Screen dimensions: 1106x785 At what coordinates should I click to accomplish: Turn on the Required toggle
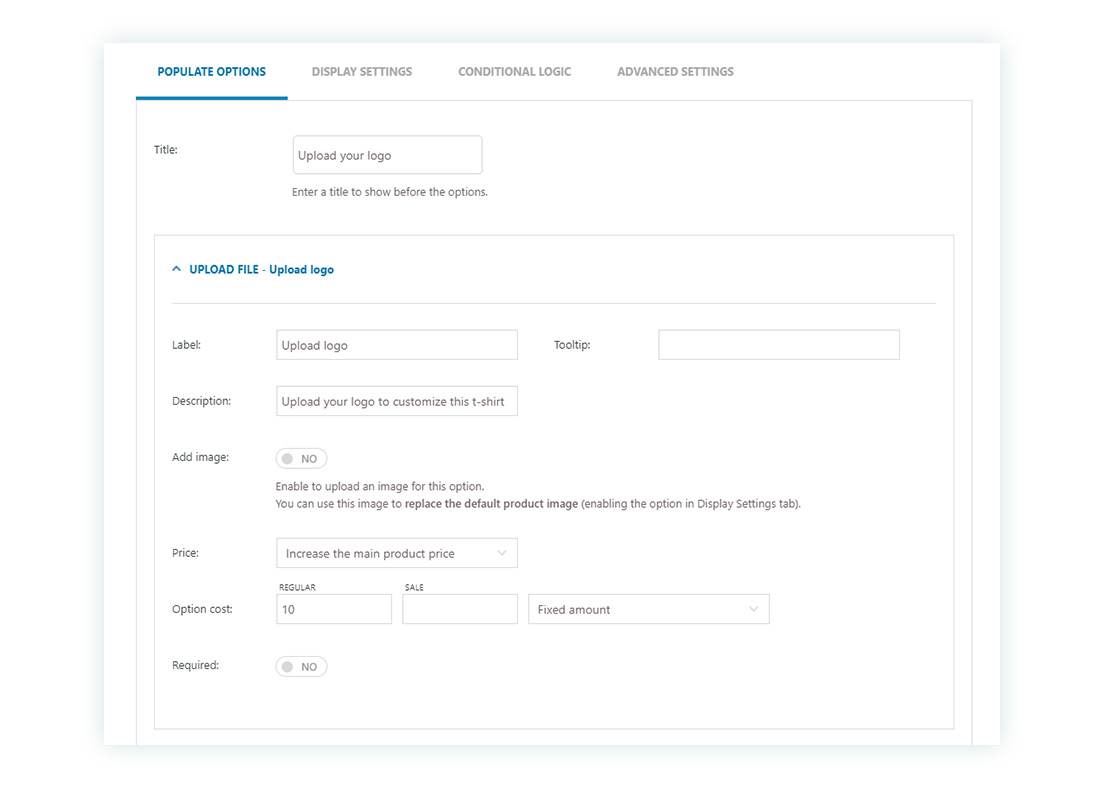[x=301, y=665]
